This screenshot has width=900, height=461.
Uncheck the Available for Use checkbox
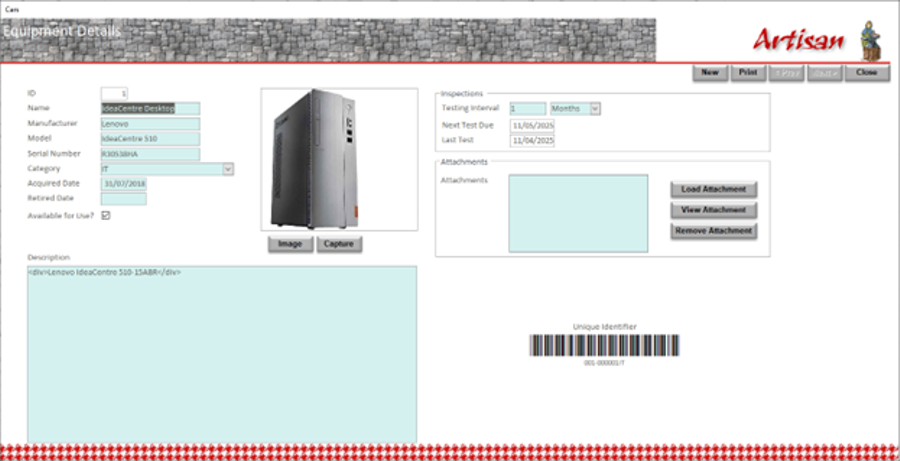(x=106, y=215)
